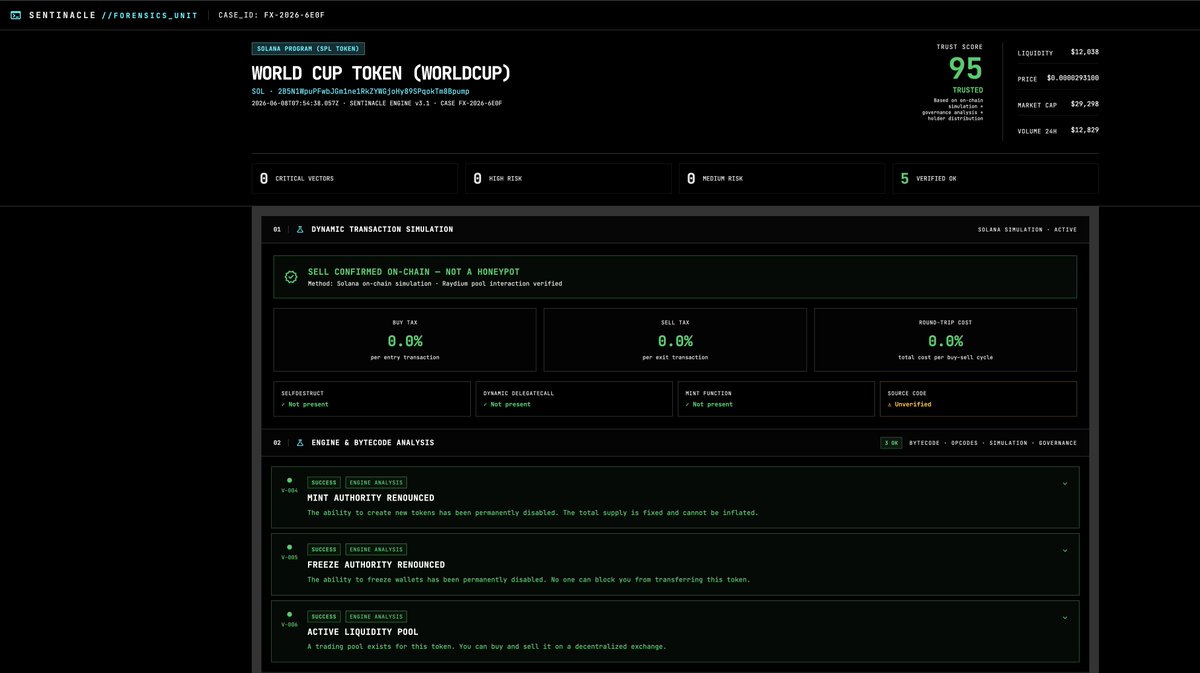Click the Sell Tax 0.0% card
Viewport: 1200px width, 673px height.
(675, 340)
